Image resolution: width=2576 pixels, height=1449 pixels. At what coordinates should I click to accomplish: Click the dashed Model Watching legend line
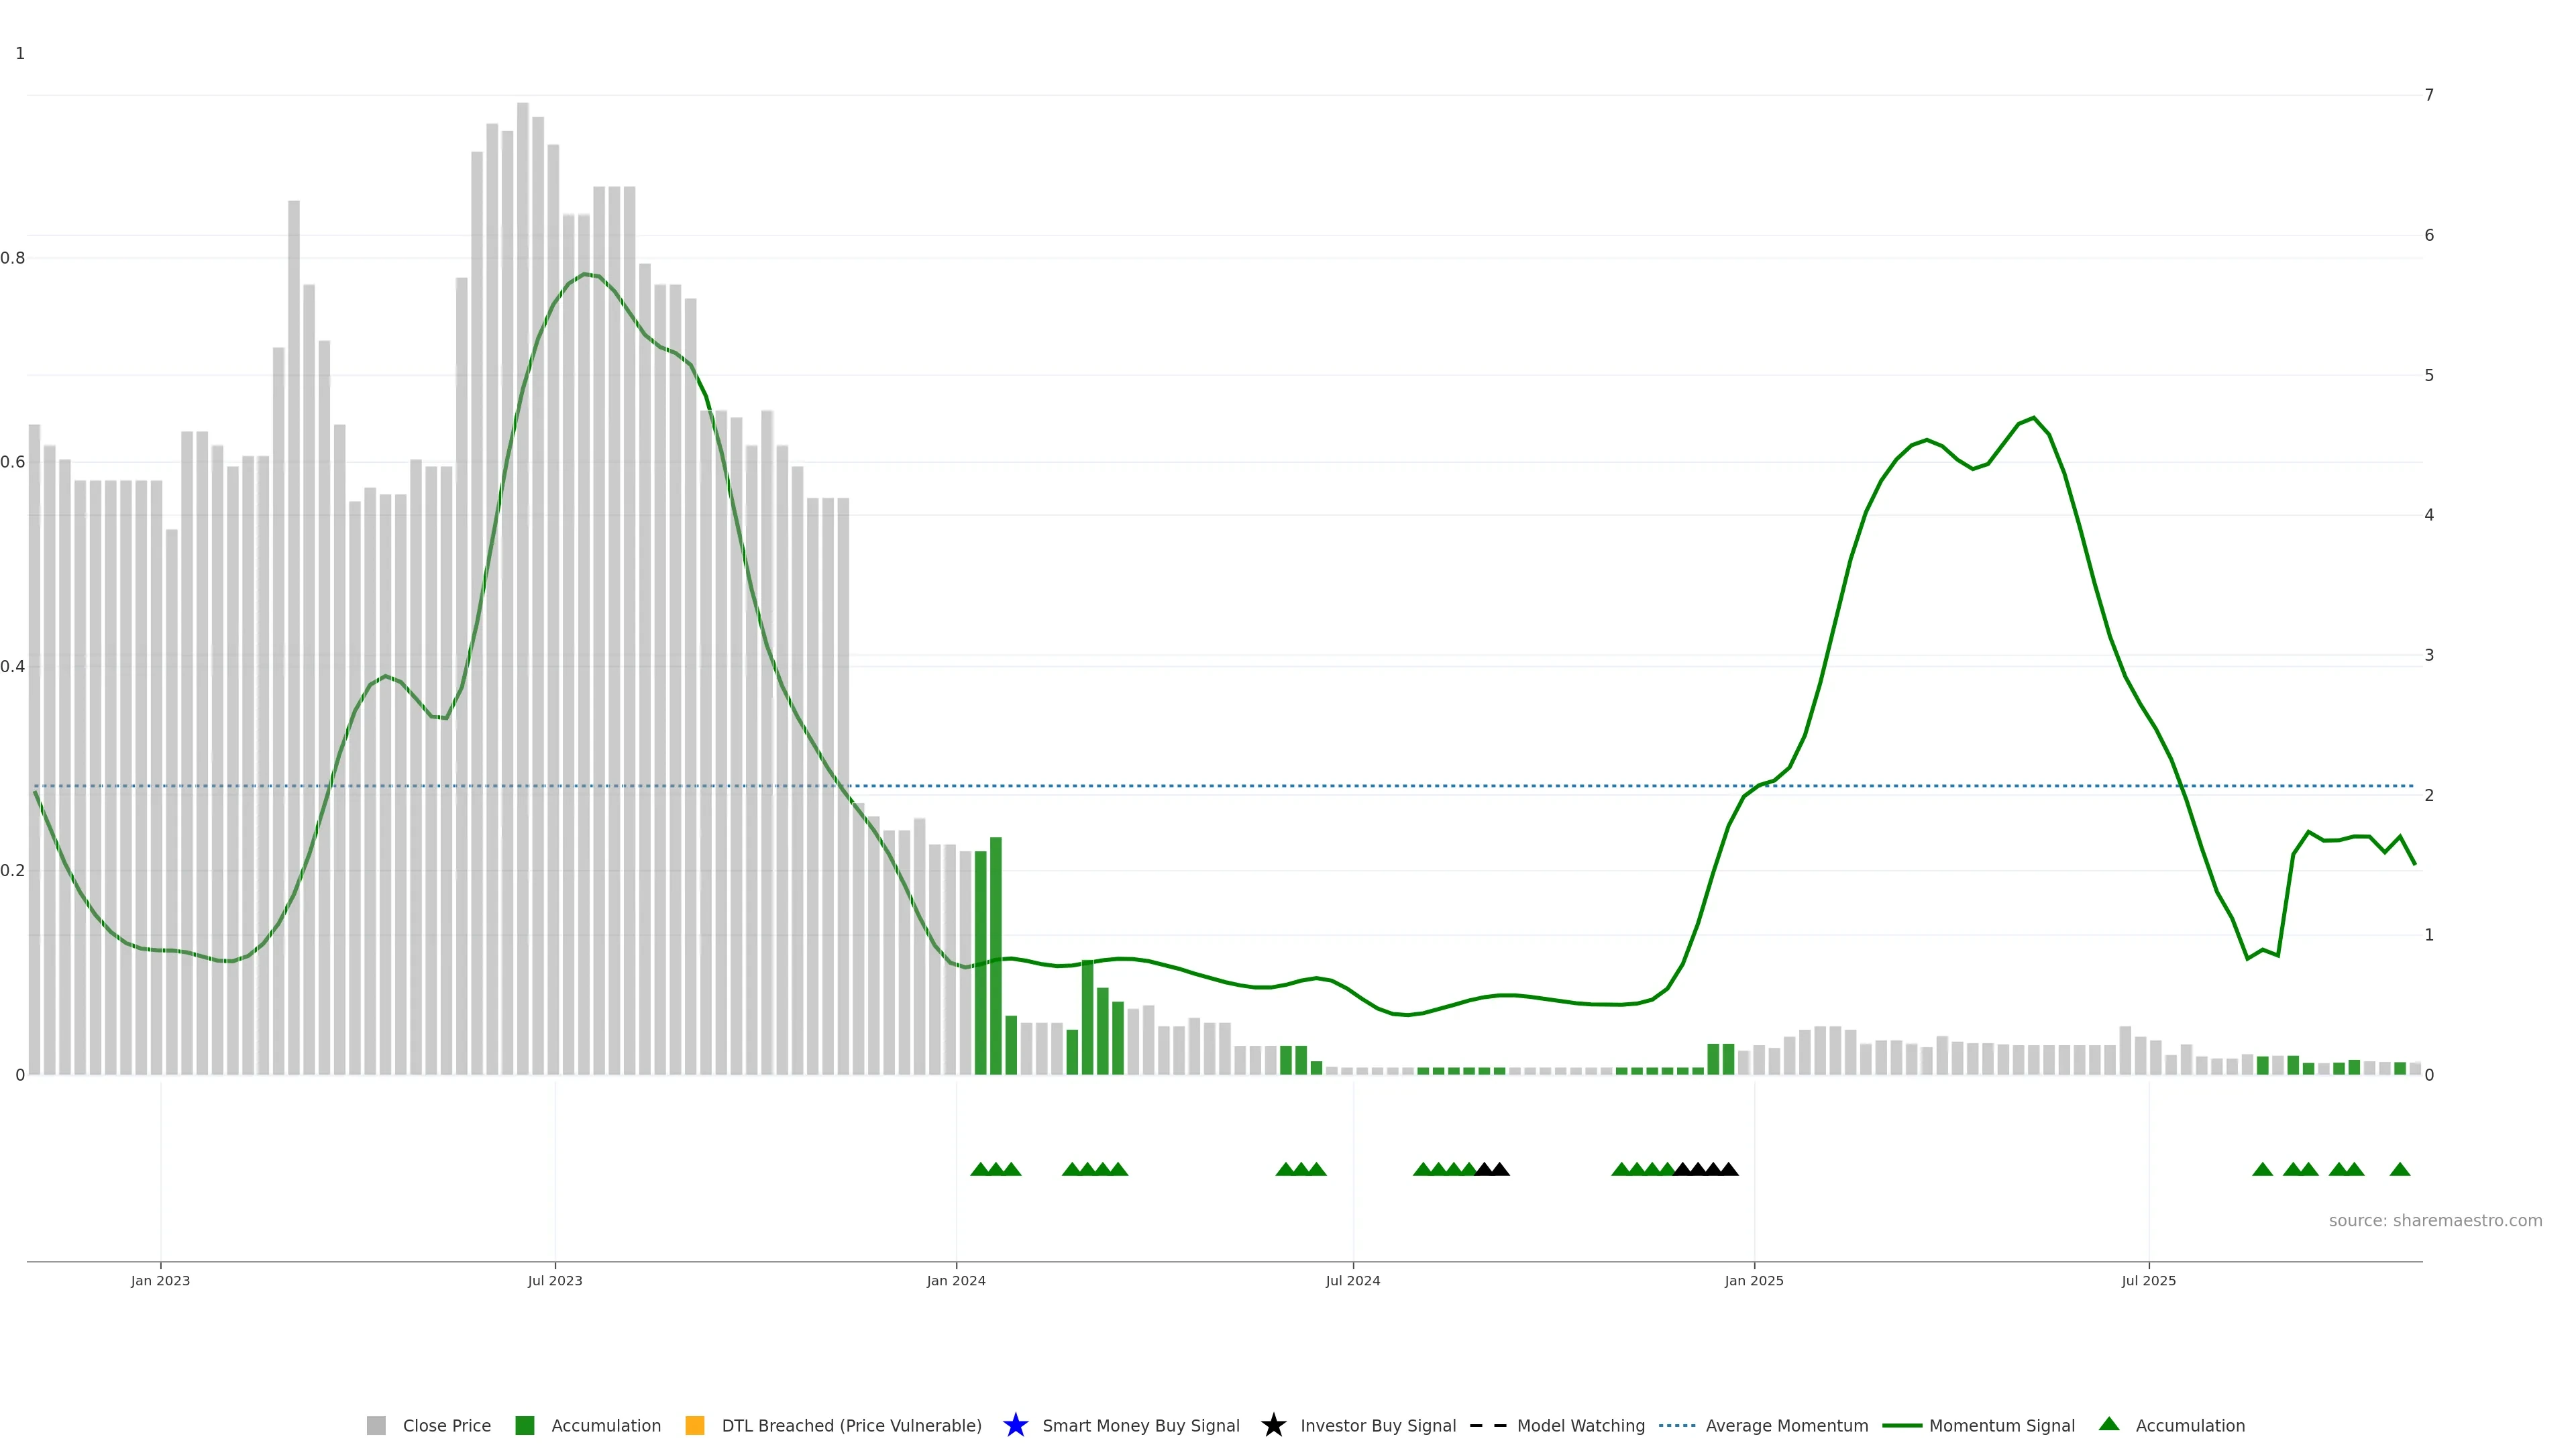1487,1425
